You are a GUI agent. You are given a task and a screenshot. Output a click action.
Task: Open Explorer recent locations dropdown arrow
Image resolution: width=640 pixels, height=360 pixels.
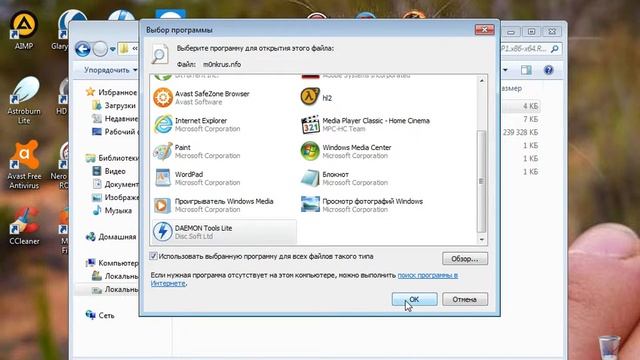pyautogui.click(x=113, y=49)
